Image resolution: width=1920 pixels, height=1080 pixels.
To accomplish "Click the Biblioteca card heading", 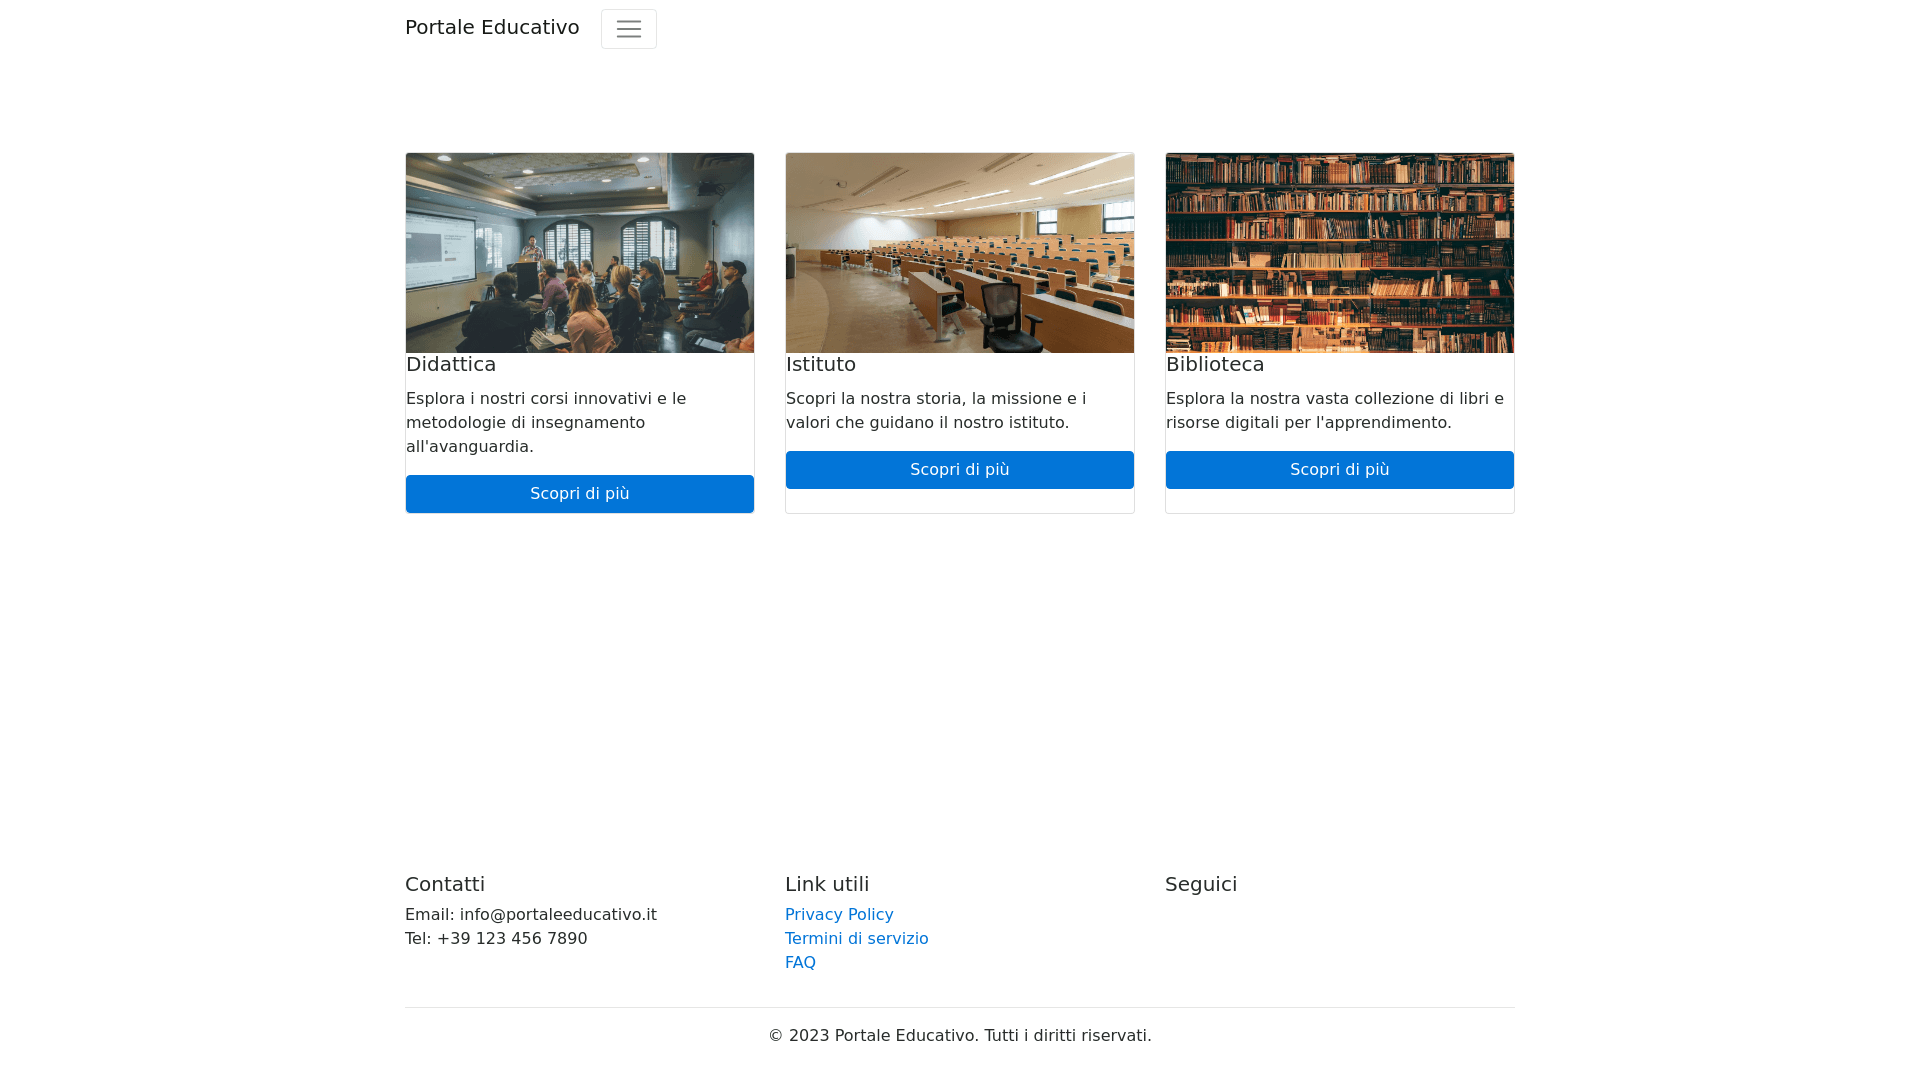I will click(x=1215, y=365).
